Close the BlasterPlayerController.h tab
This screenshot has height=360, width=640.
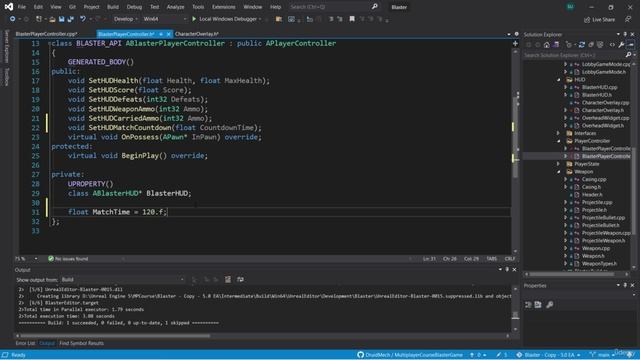(168, 34)
